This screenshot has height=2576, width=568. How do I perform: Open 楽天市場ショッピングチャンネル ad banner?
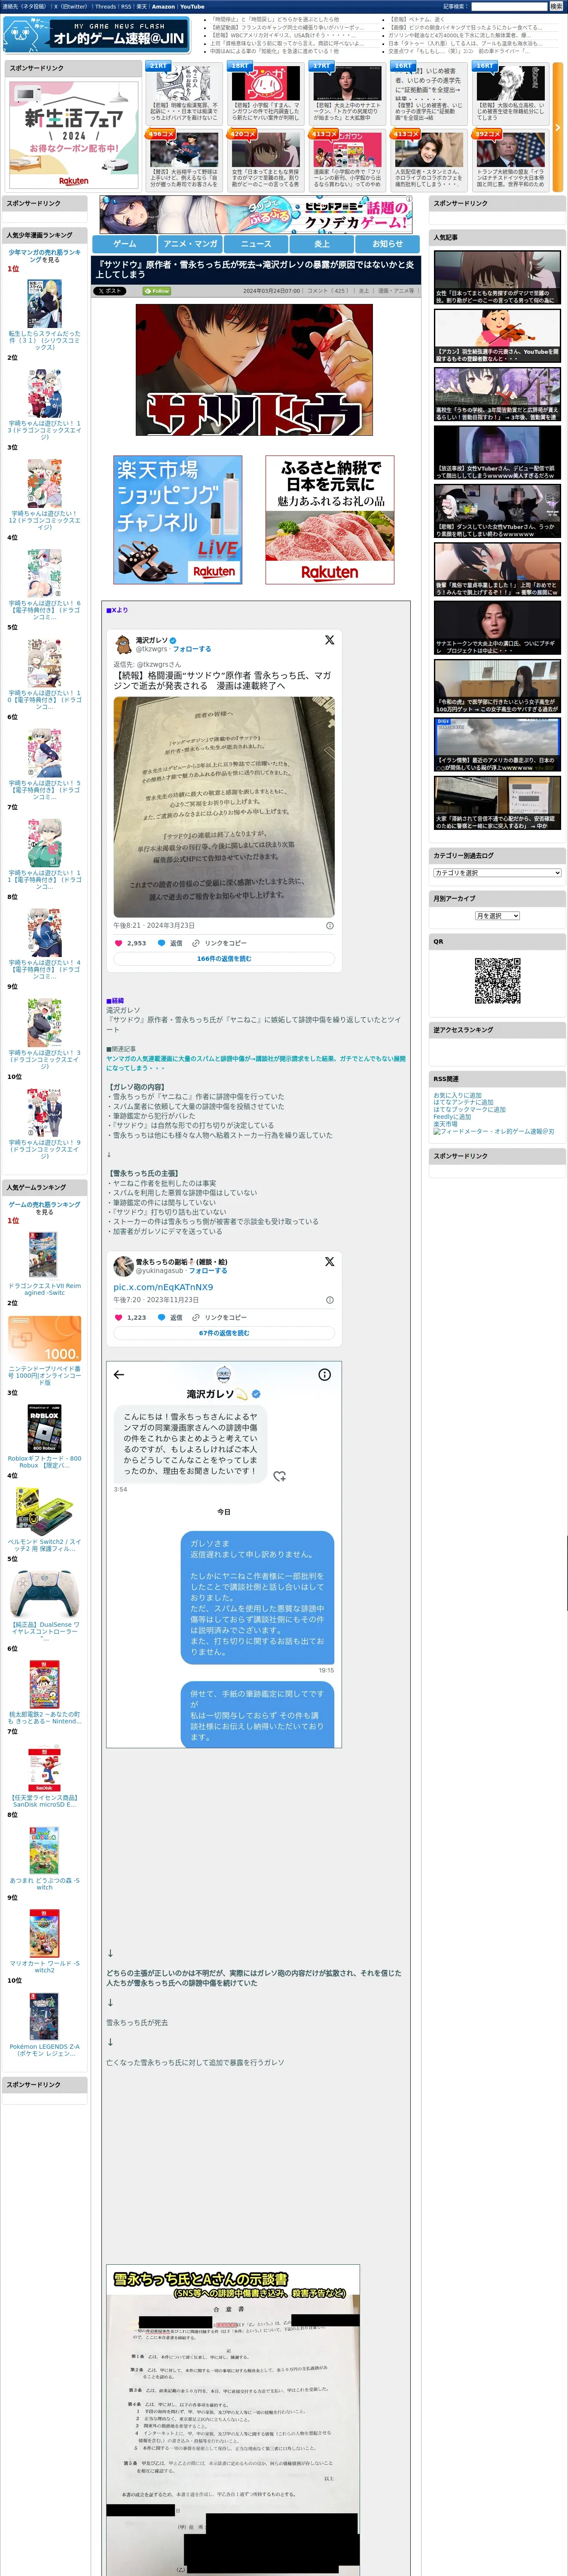point(178,520)
